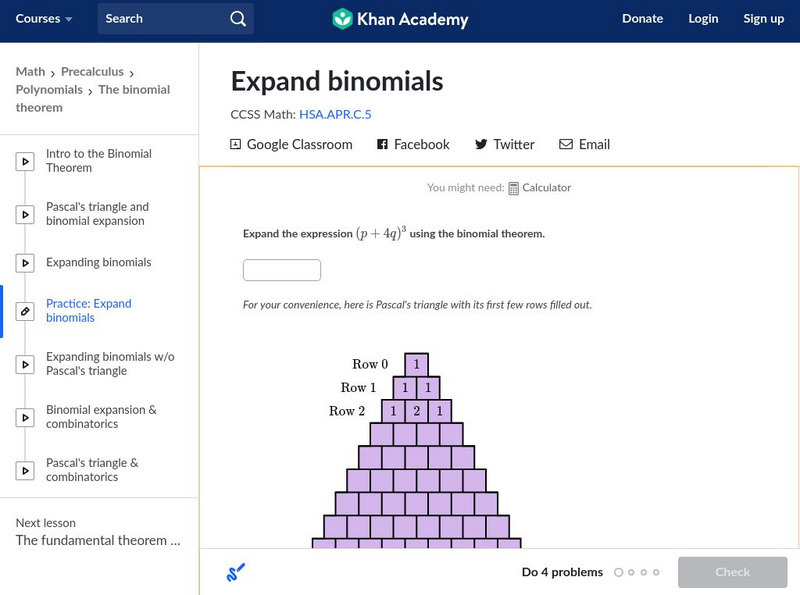Open the binomial theorem breadcrumb link

click(134, 90)
